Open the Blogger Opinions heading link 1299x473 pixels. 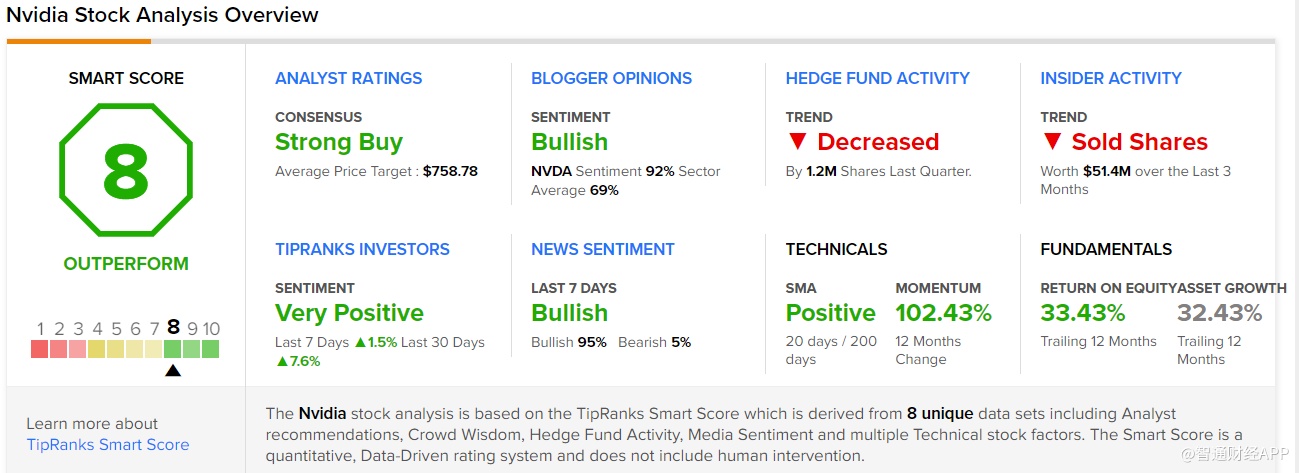pos(611,78)
